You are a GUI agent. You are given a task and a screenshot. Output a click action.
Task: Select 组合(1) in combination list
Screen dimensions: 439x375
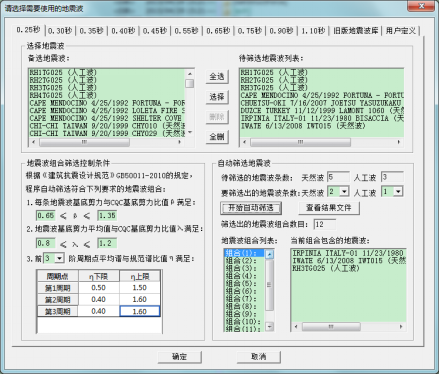tap(245, 253)
